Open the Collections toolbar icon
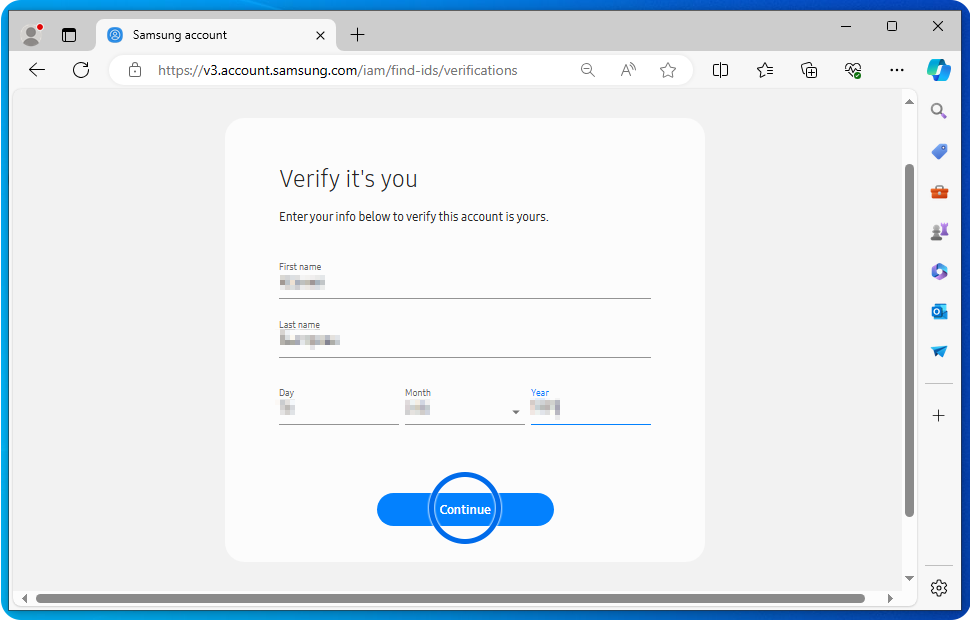The image size is (970, 620). pyautogui.click(x=809, y=70)
